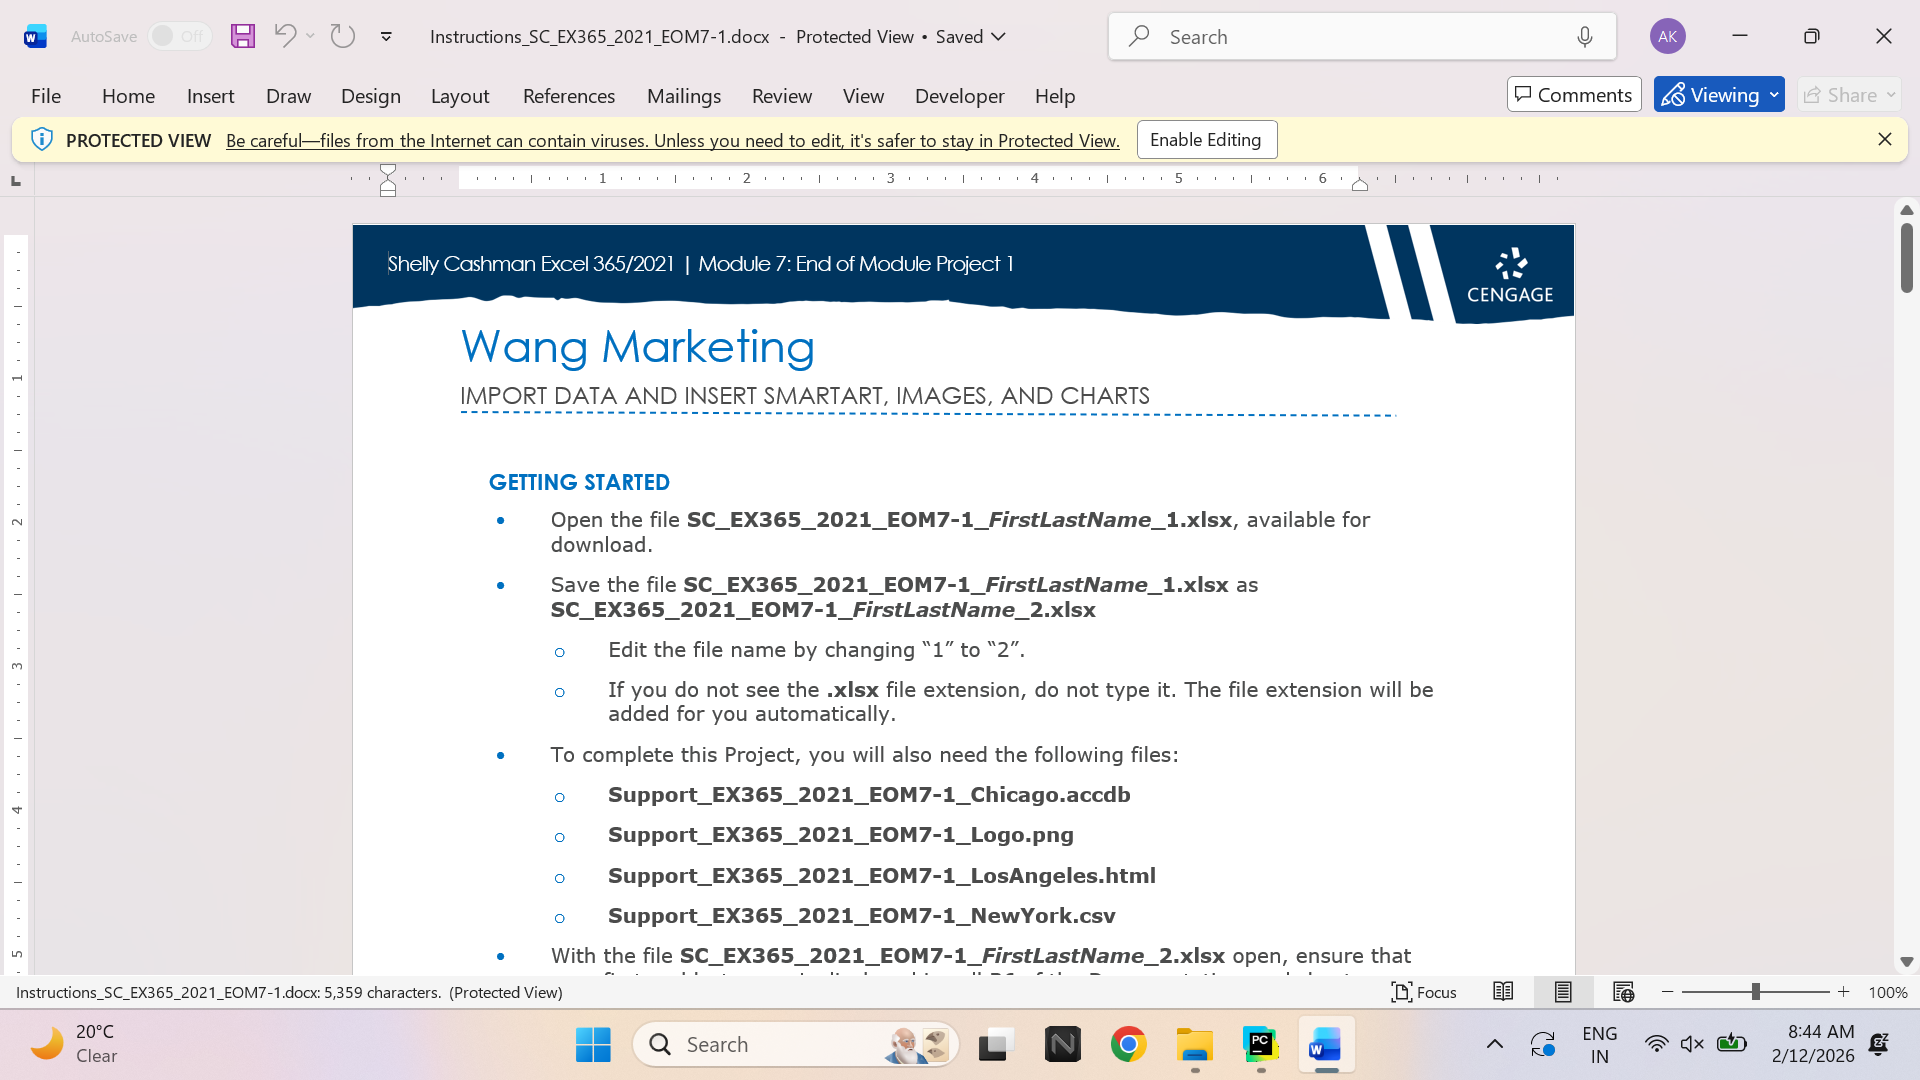Switch to Read Mode view icon
The height and width of the screenshot is (1080, 1920).
1503,992
